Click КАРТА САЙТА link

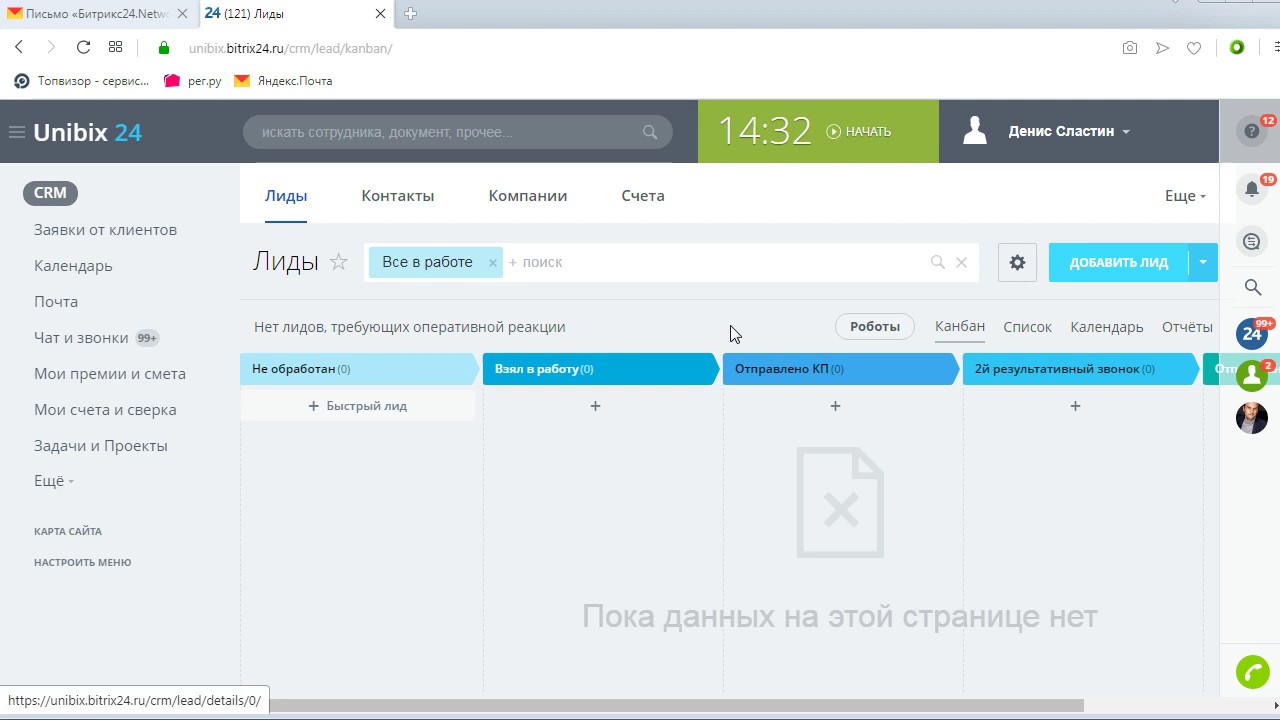tap(68, 532)
